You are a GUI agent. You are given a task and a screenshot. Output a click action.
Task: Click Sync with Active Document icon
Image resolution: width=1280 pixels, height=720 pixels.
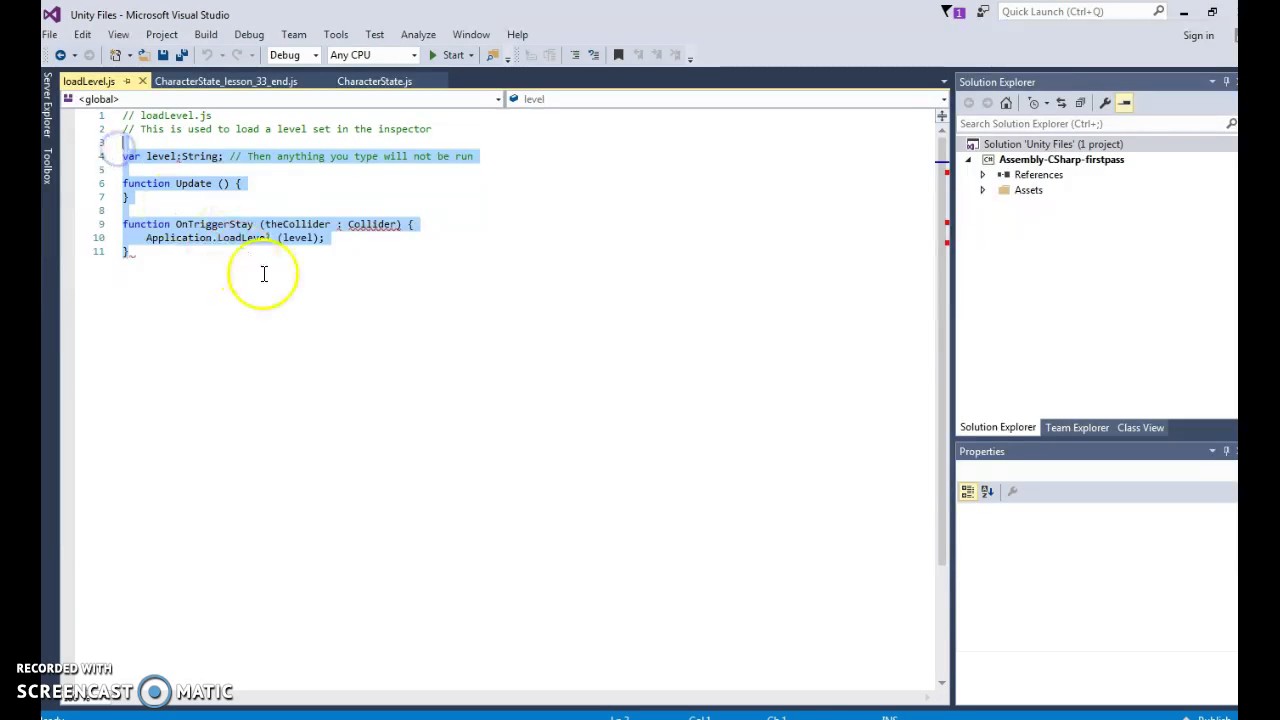pyautogui.click(x=1061, y=103)
